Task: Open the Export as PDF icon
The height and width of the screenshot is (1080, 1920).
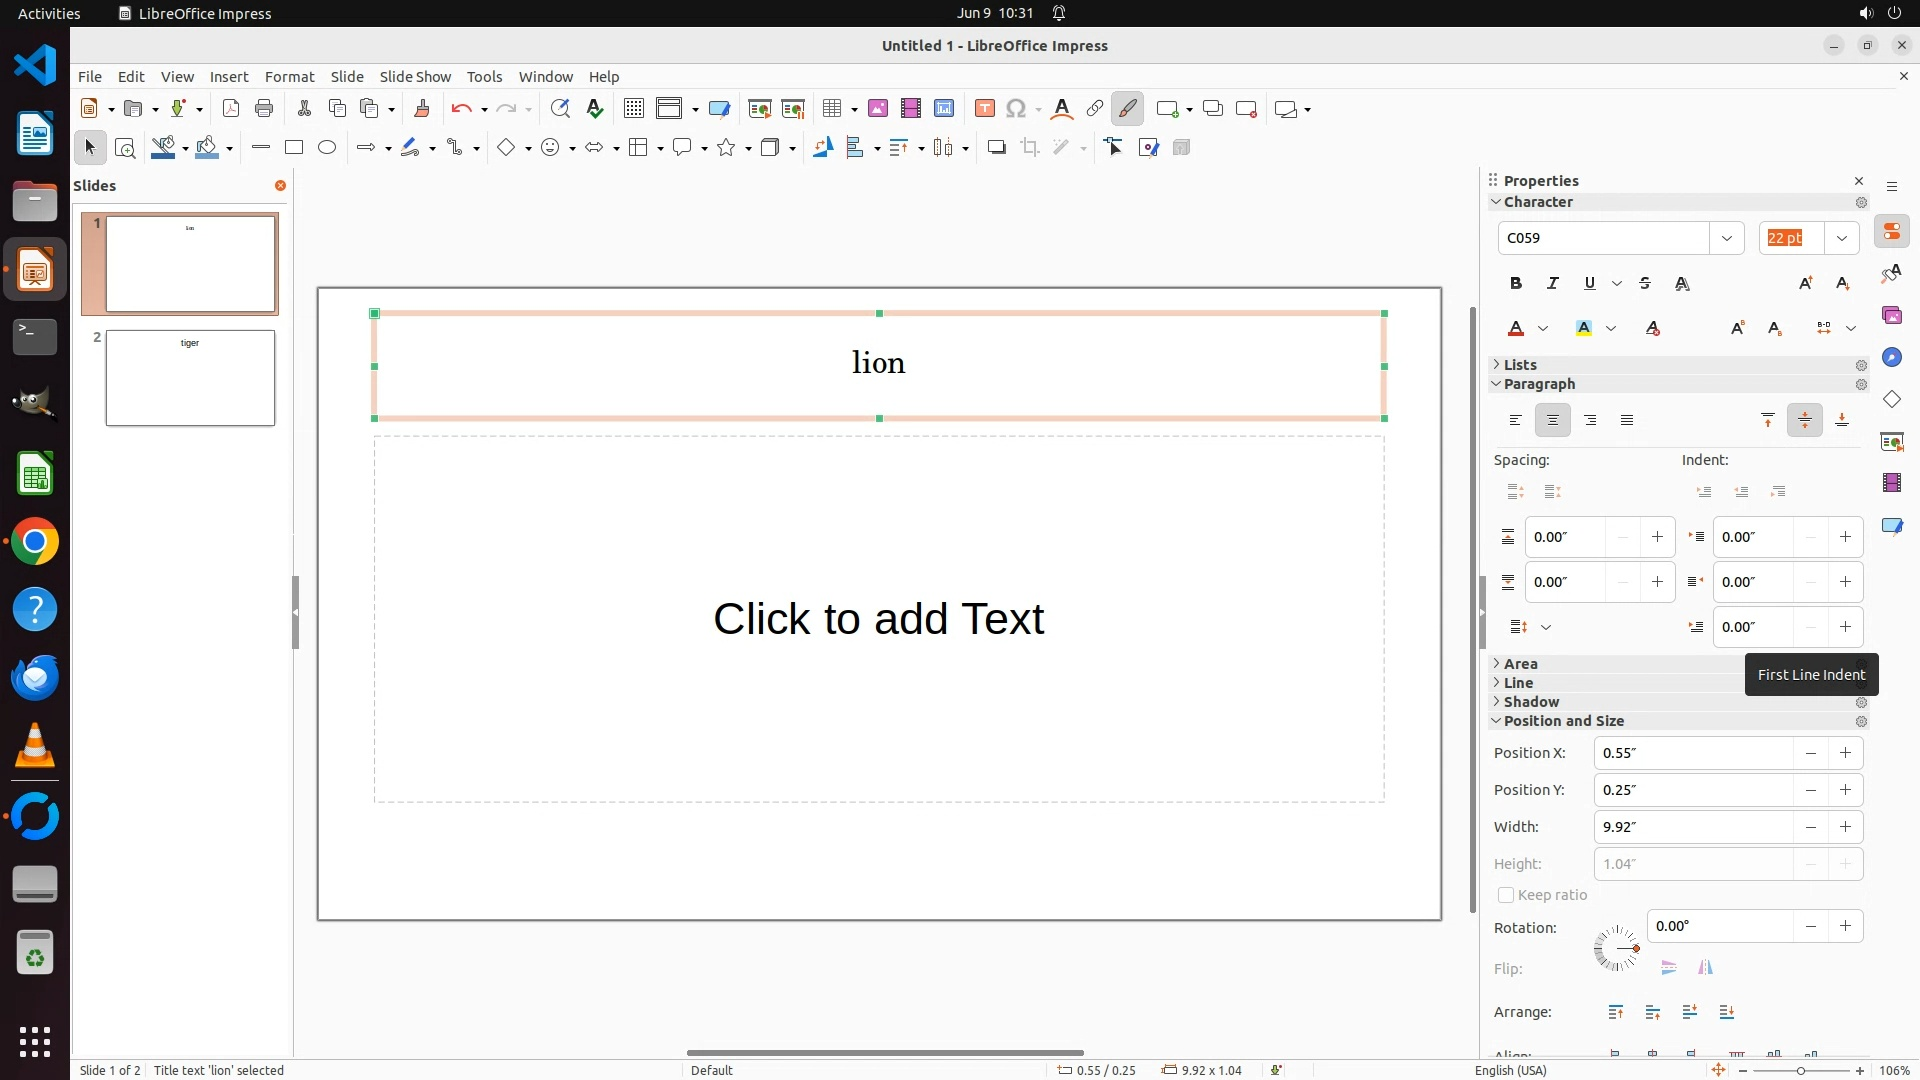Action: pyautogui.click(x=231, y=109)
